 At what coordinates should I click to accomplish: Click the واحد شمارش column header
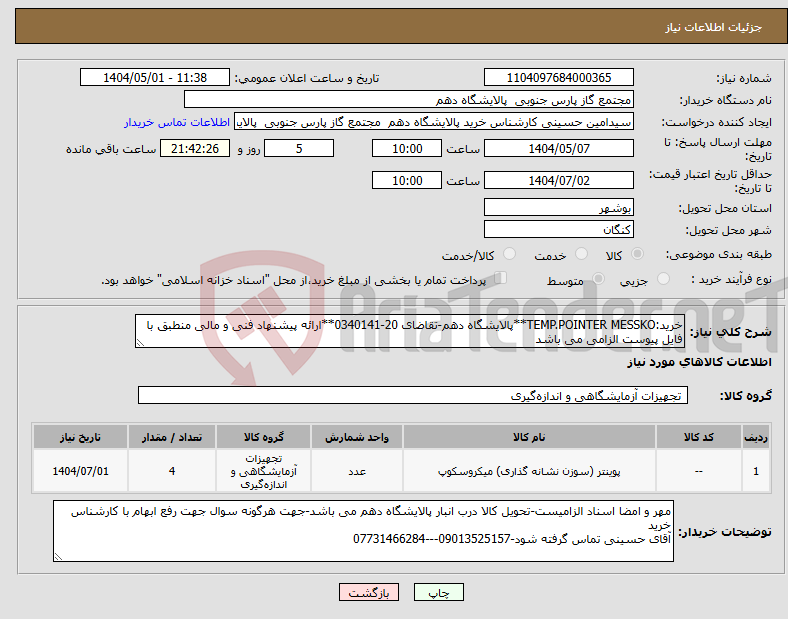357,437
